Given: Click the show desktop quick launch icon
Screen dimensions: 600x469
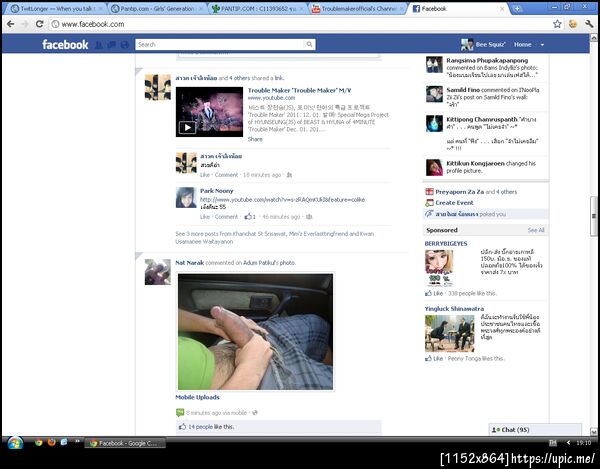Looking at the screenshot, I should 64,442.
